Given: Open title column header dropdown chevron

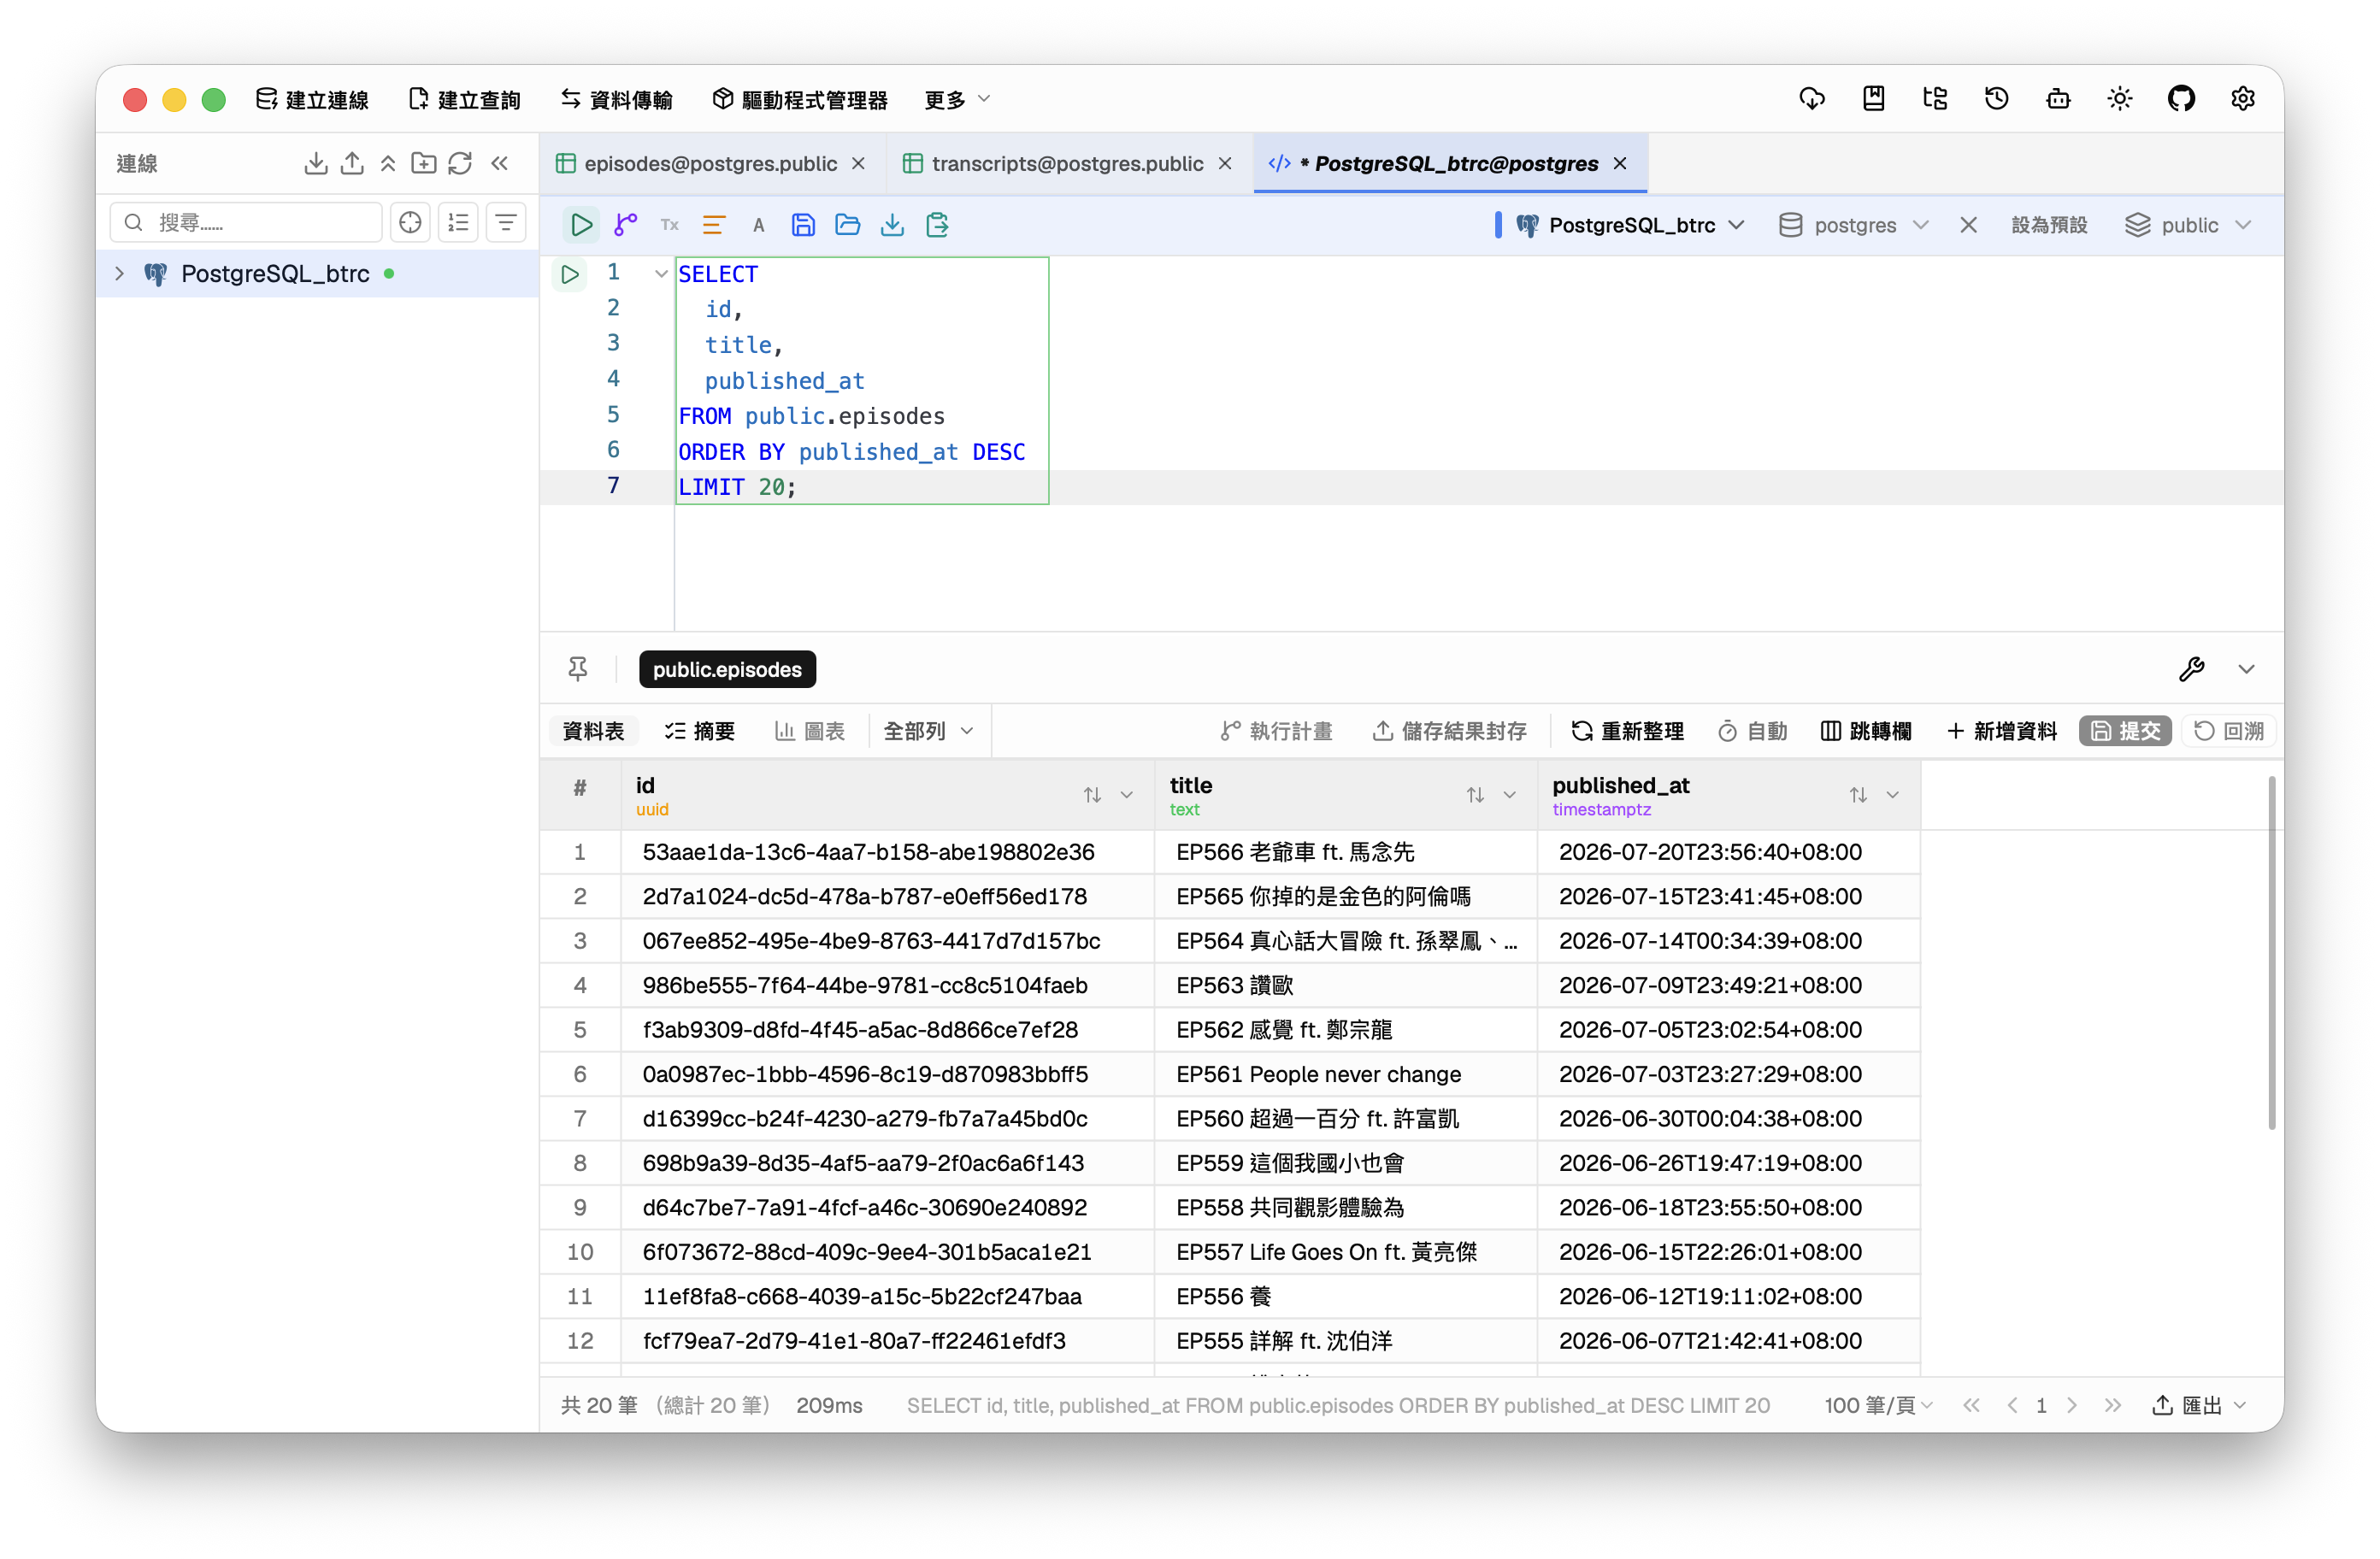Looking at the screenshot, I should point(1510,795).
